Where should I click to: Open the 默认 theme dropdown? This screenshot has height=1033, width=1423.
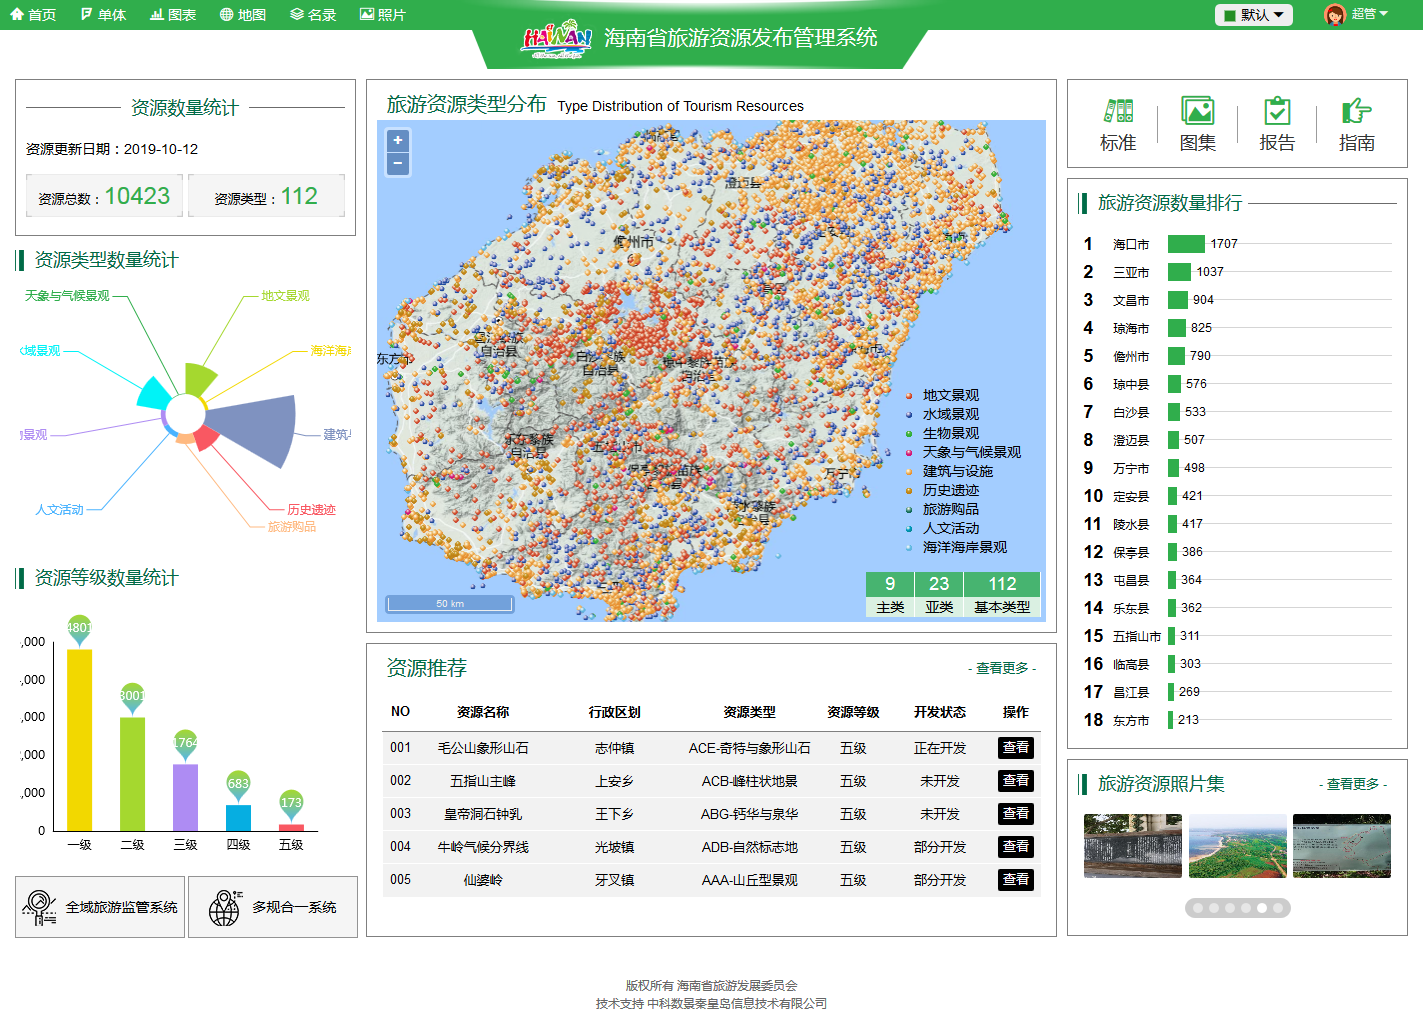(1253, 15)
